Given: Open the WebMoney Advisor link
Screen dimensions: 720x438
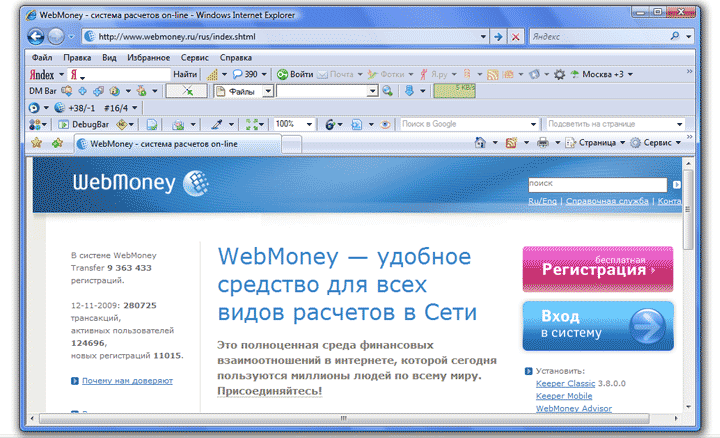Looking at the screenshot, I should click(574, 408).
